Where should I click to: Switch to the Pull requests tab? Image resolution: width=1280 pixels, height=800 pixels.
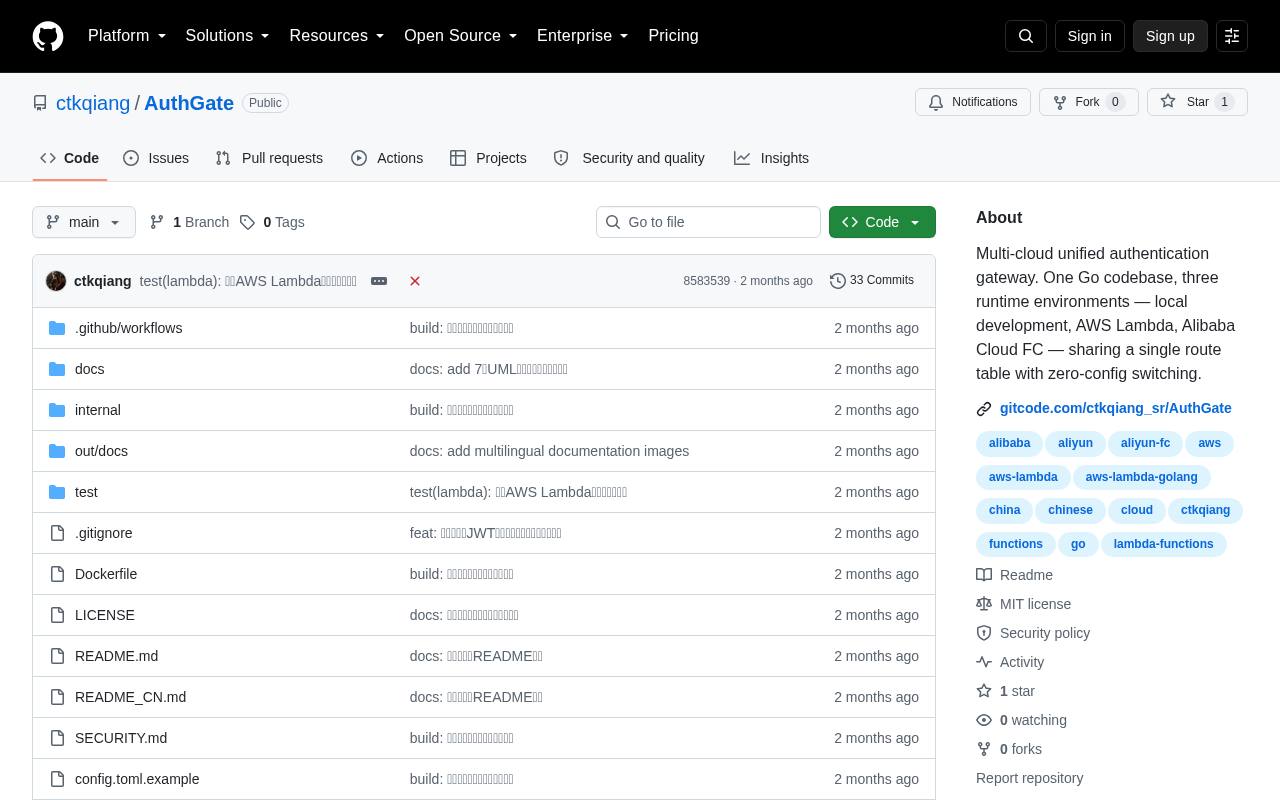[x=269, y=158]
